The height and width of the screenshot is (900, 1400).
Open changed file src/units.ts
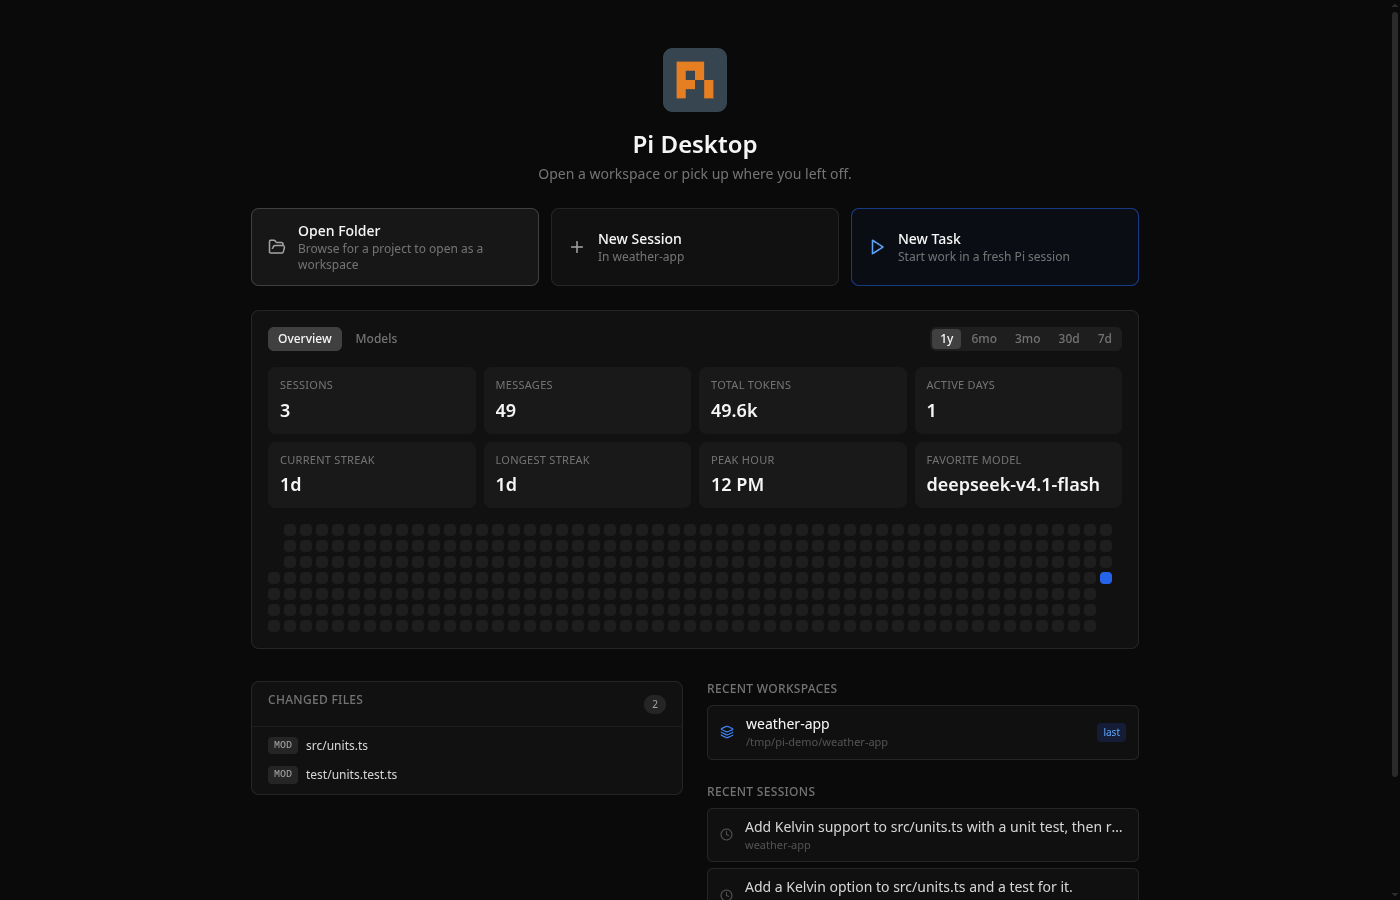pyautogui.click(x=467, y=746)
